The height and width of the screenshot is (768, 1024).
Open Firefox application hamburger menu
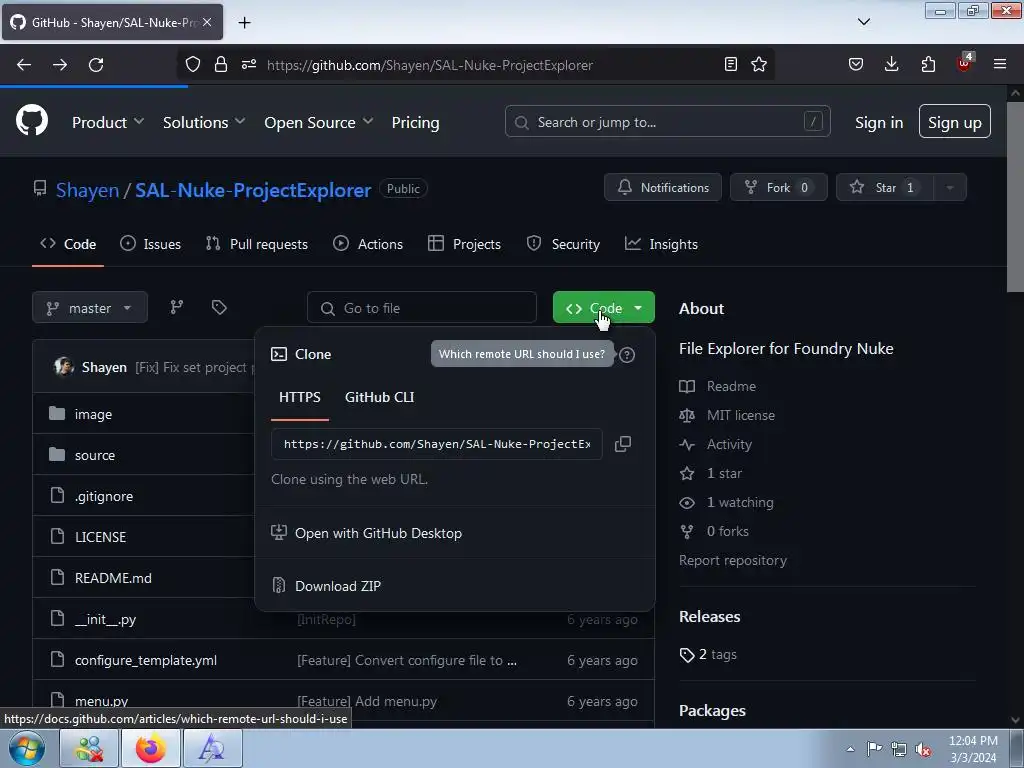click(1000, 65)
